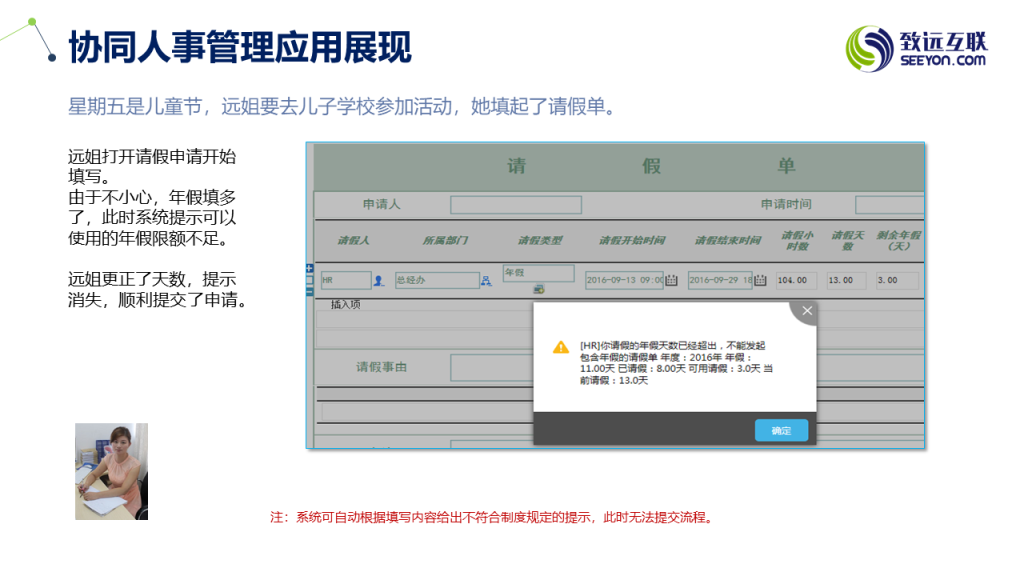Open the calendar icon for leave start time
The image size is (1024, 576).
point(671,280)
